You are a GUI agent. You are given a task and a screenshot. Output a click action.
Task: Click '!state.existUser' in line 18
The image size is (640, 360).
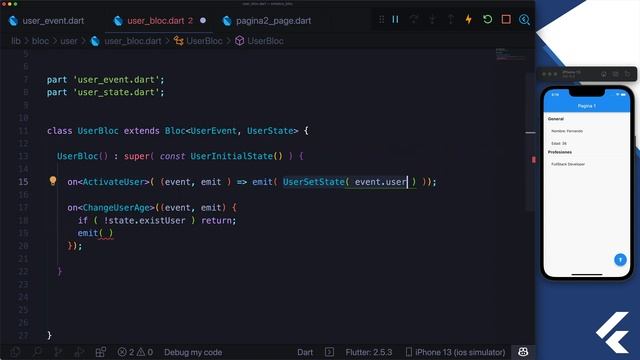[x=144, y=220]
